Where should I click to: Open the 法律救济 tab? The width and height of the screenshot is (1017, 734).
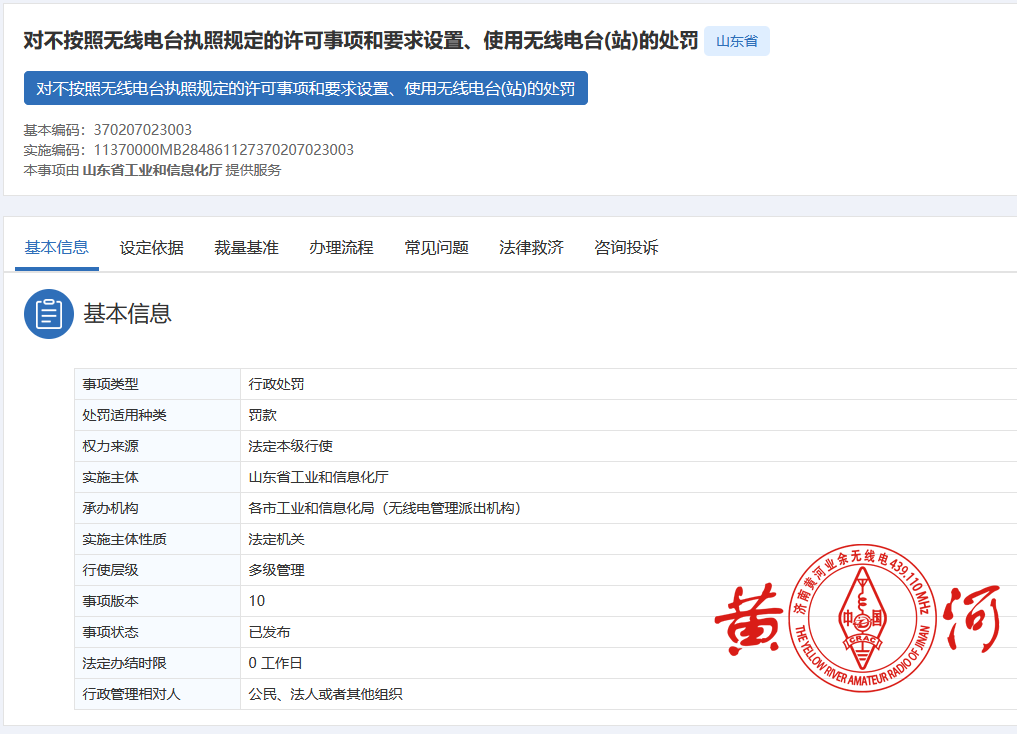click(531, 248)
